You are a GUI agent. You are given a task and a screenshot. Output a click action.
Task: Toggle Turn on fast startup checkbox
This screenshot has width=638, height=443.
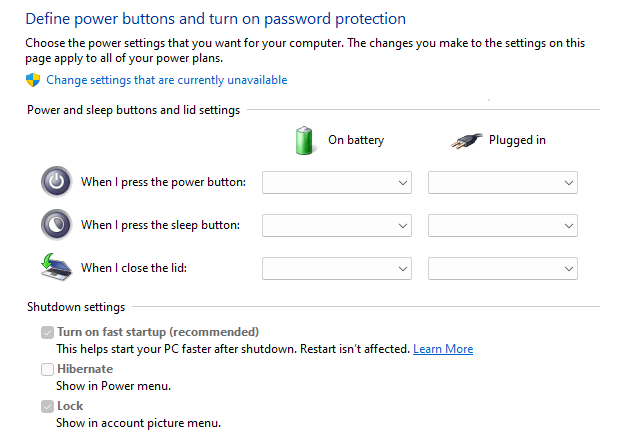[47, 332]
